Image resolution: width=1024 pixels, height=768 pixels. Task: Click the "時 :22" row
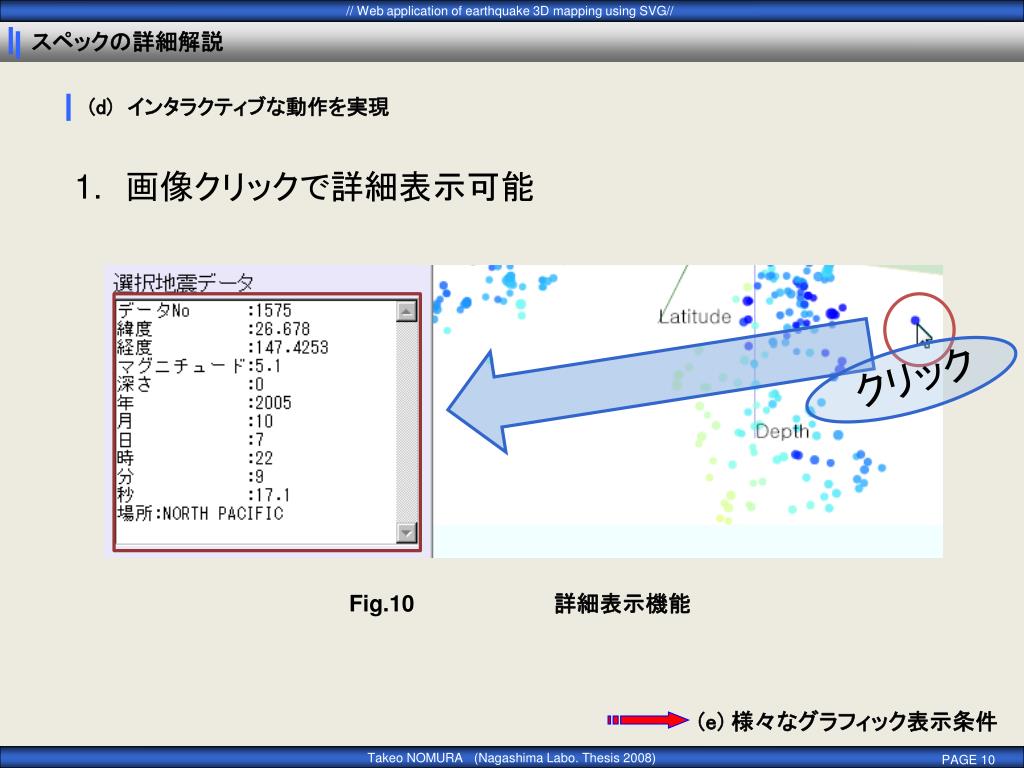[x=195, y=458]
